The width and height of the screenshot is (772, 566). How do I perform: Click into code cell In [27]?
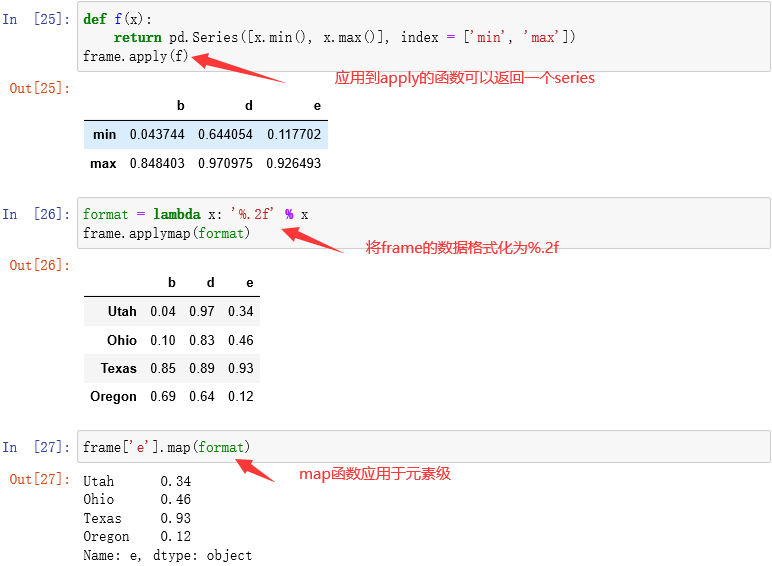[423, 446]
